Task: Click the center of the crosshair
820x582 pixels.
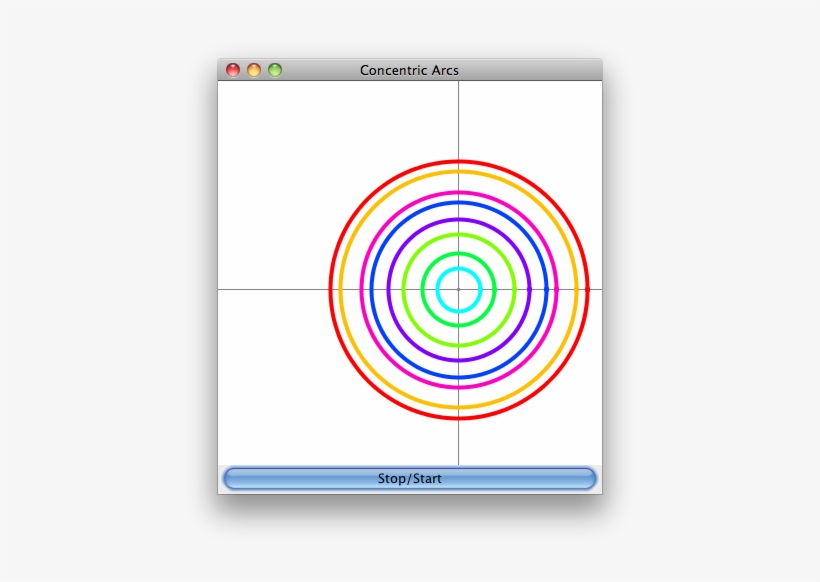Action: point(458,289)
